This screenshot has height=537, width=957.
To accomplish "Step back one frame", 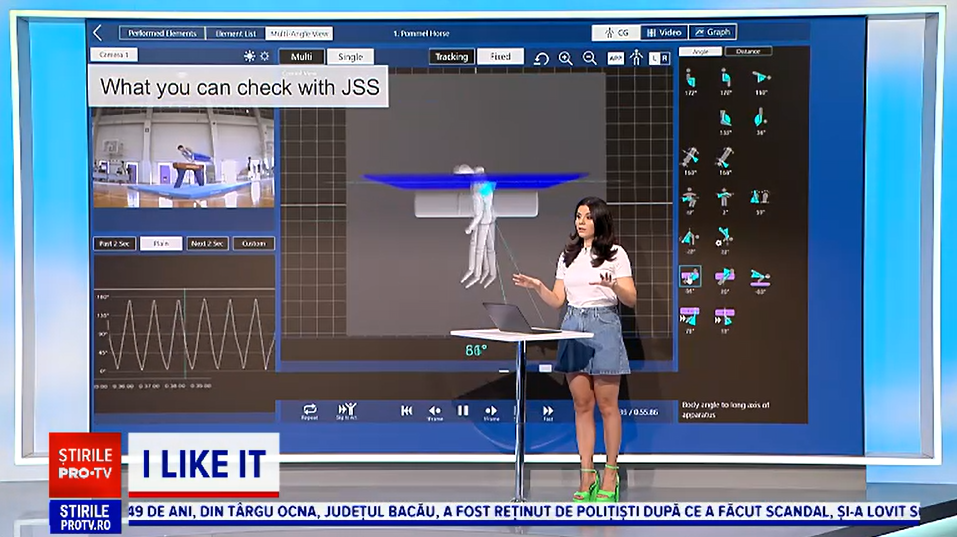I will point(435,412).
